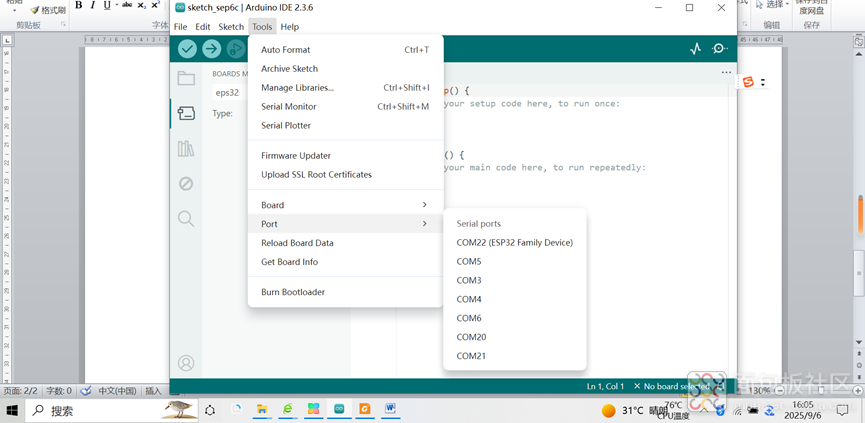
Task: Select Burn Bootloader menu entry
Action: tap(293, 292)
